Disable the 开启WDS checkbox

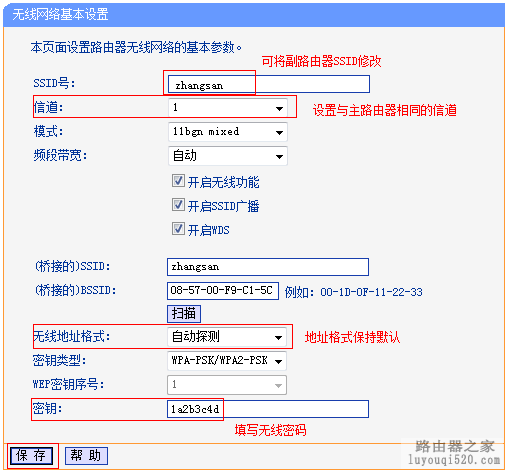pyautogui.click(x=178, y=229)
